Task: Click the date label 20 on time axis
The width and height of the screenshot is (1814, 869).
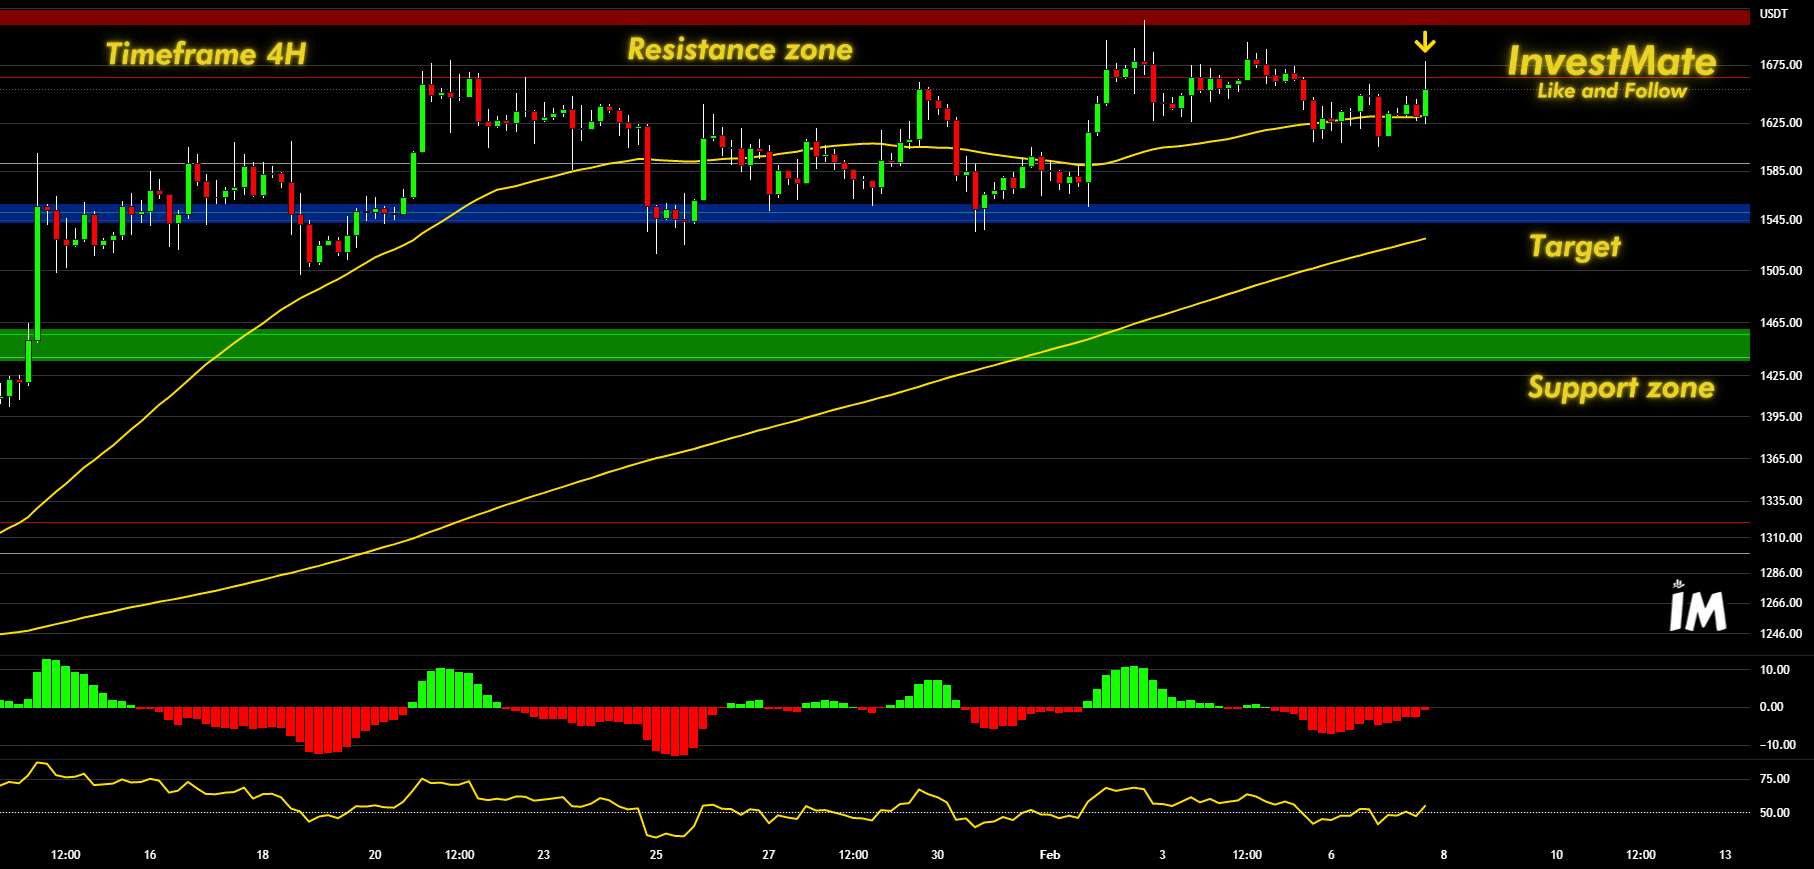Action: tap(375, 855)
